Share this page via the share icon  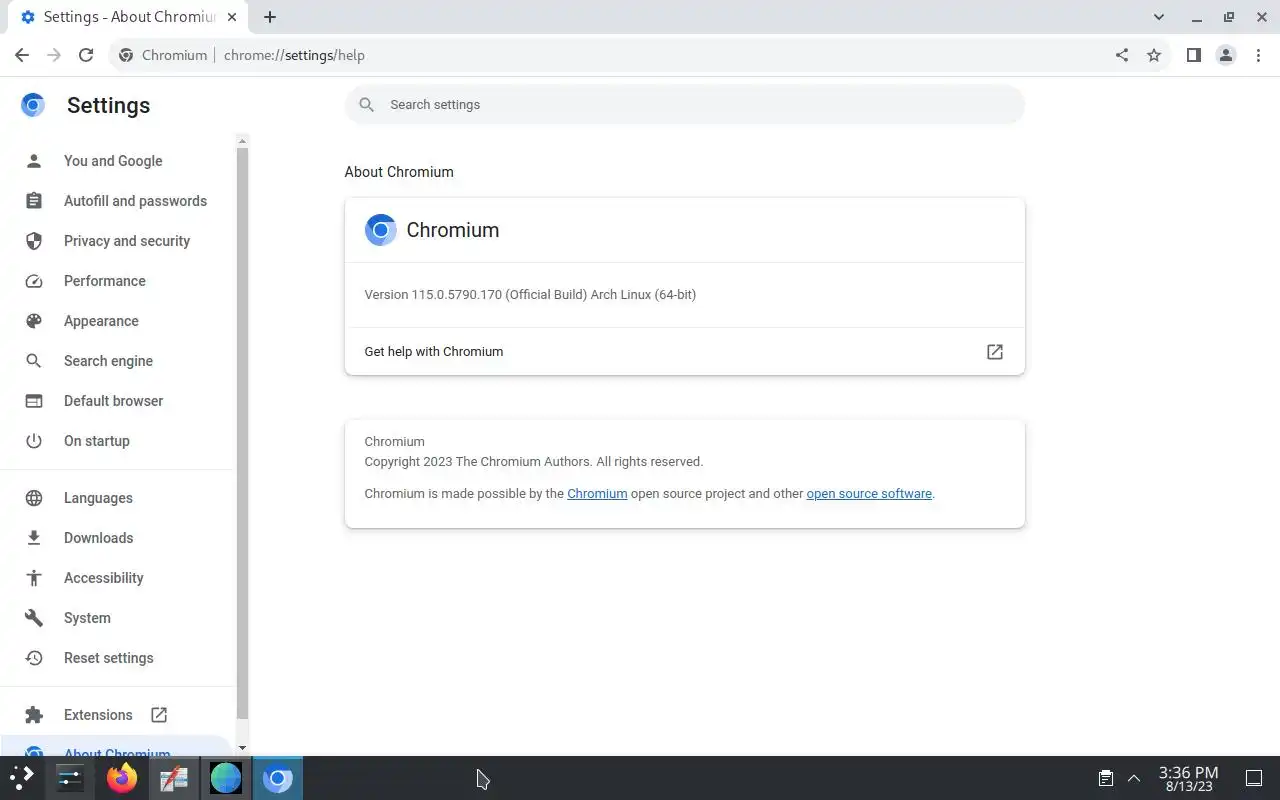click(x=1122, y=55)
